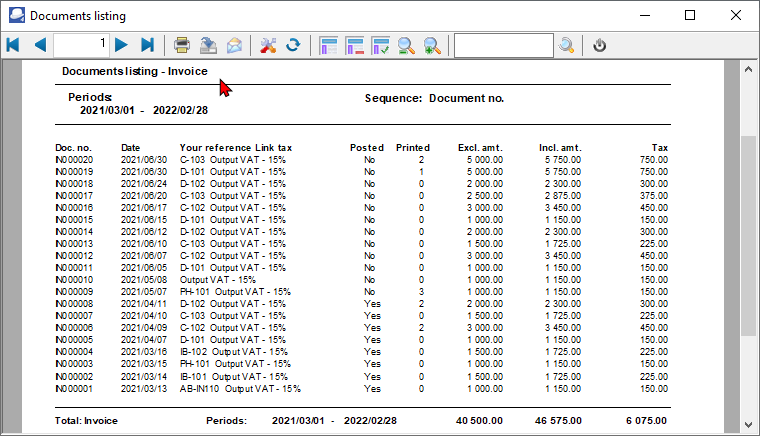The height and width of the screenshot is (436, 760).
Task: Click reference 'AB-IN110 Output VAT - 15%'
Action: click(x=240, y=389)
